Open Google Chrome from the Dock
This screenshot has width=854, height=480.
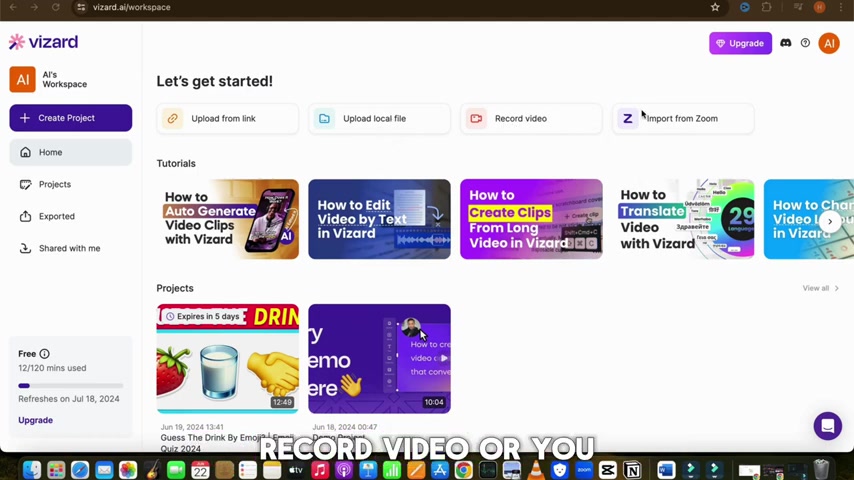click(x=463, y=470)
